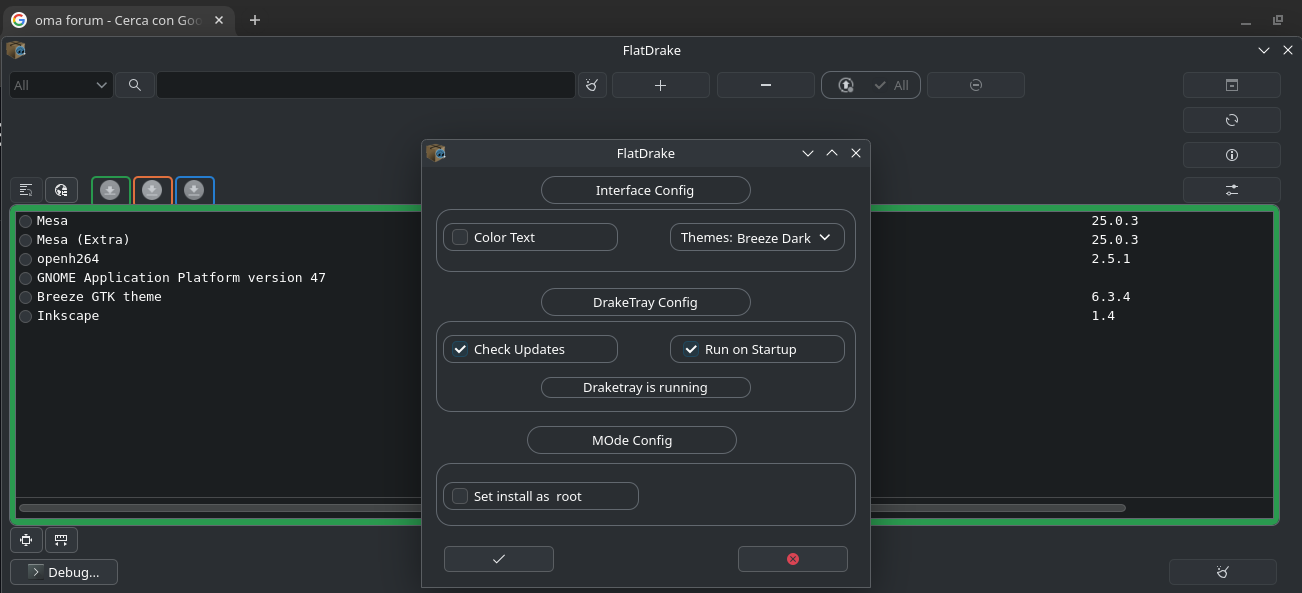Click the Draketray is running button

point(645,387)
